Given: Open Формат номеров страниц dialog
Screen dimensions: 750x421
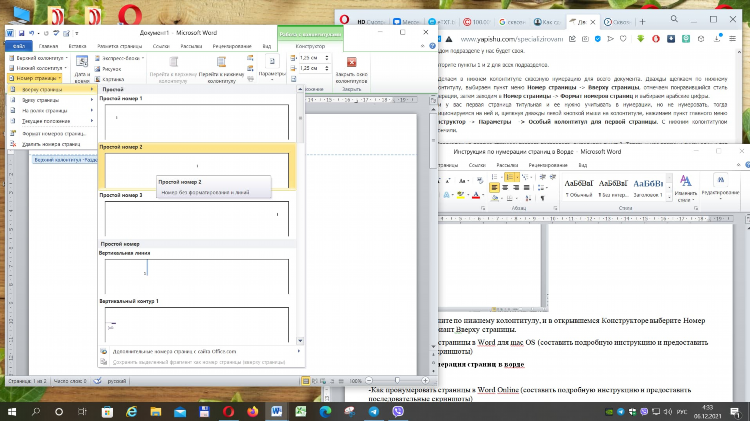Looking at the screenshot, I should 52,134.
